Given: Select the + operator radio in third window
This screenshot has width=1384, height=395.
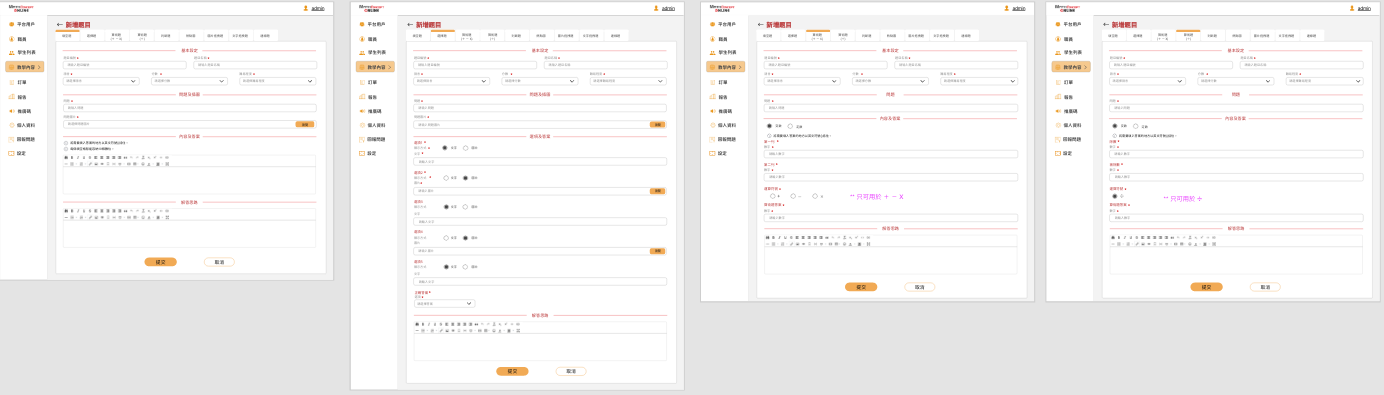Looking at the screenshot, I should coord(773,196).
